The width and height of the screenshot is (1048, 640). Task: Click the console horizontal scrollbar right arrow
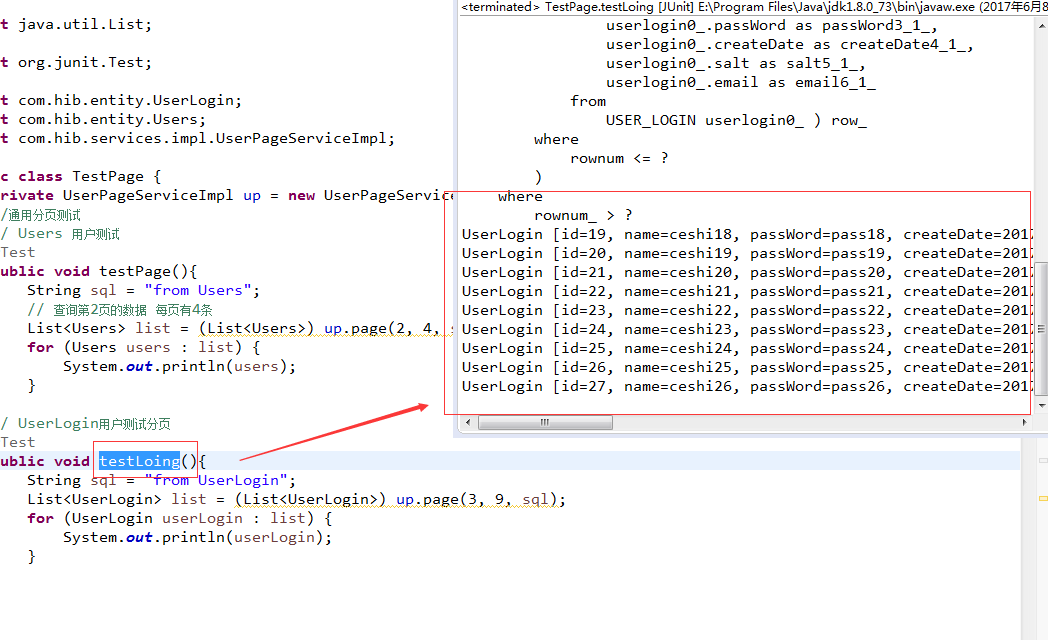[x=1025, y=422]
